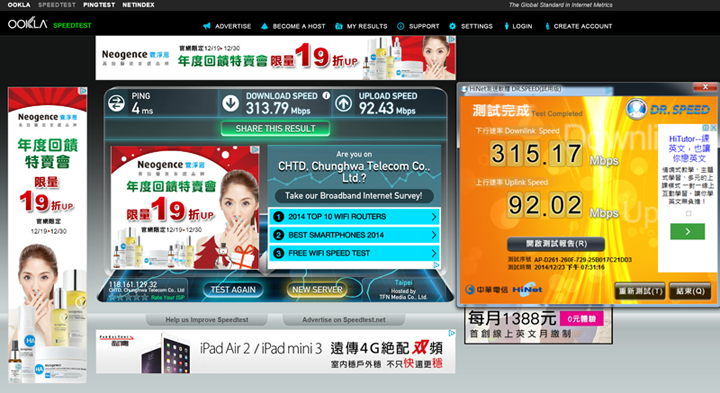Viewport: 720px width, 393px height.
Task: Expand chevron for Free WiFi Speed Test
Action: tap(434, 253)
